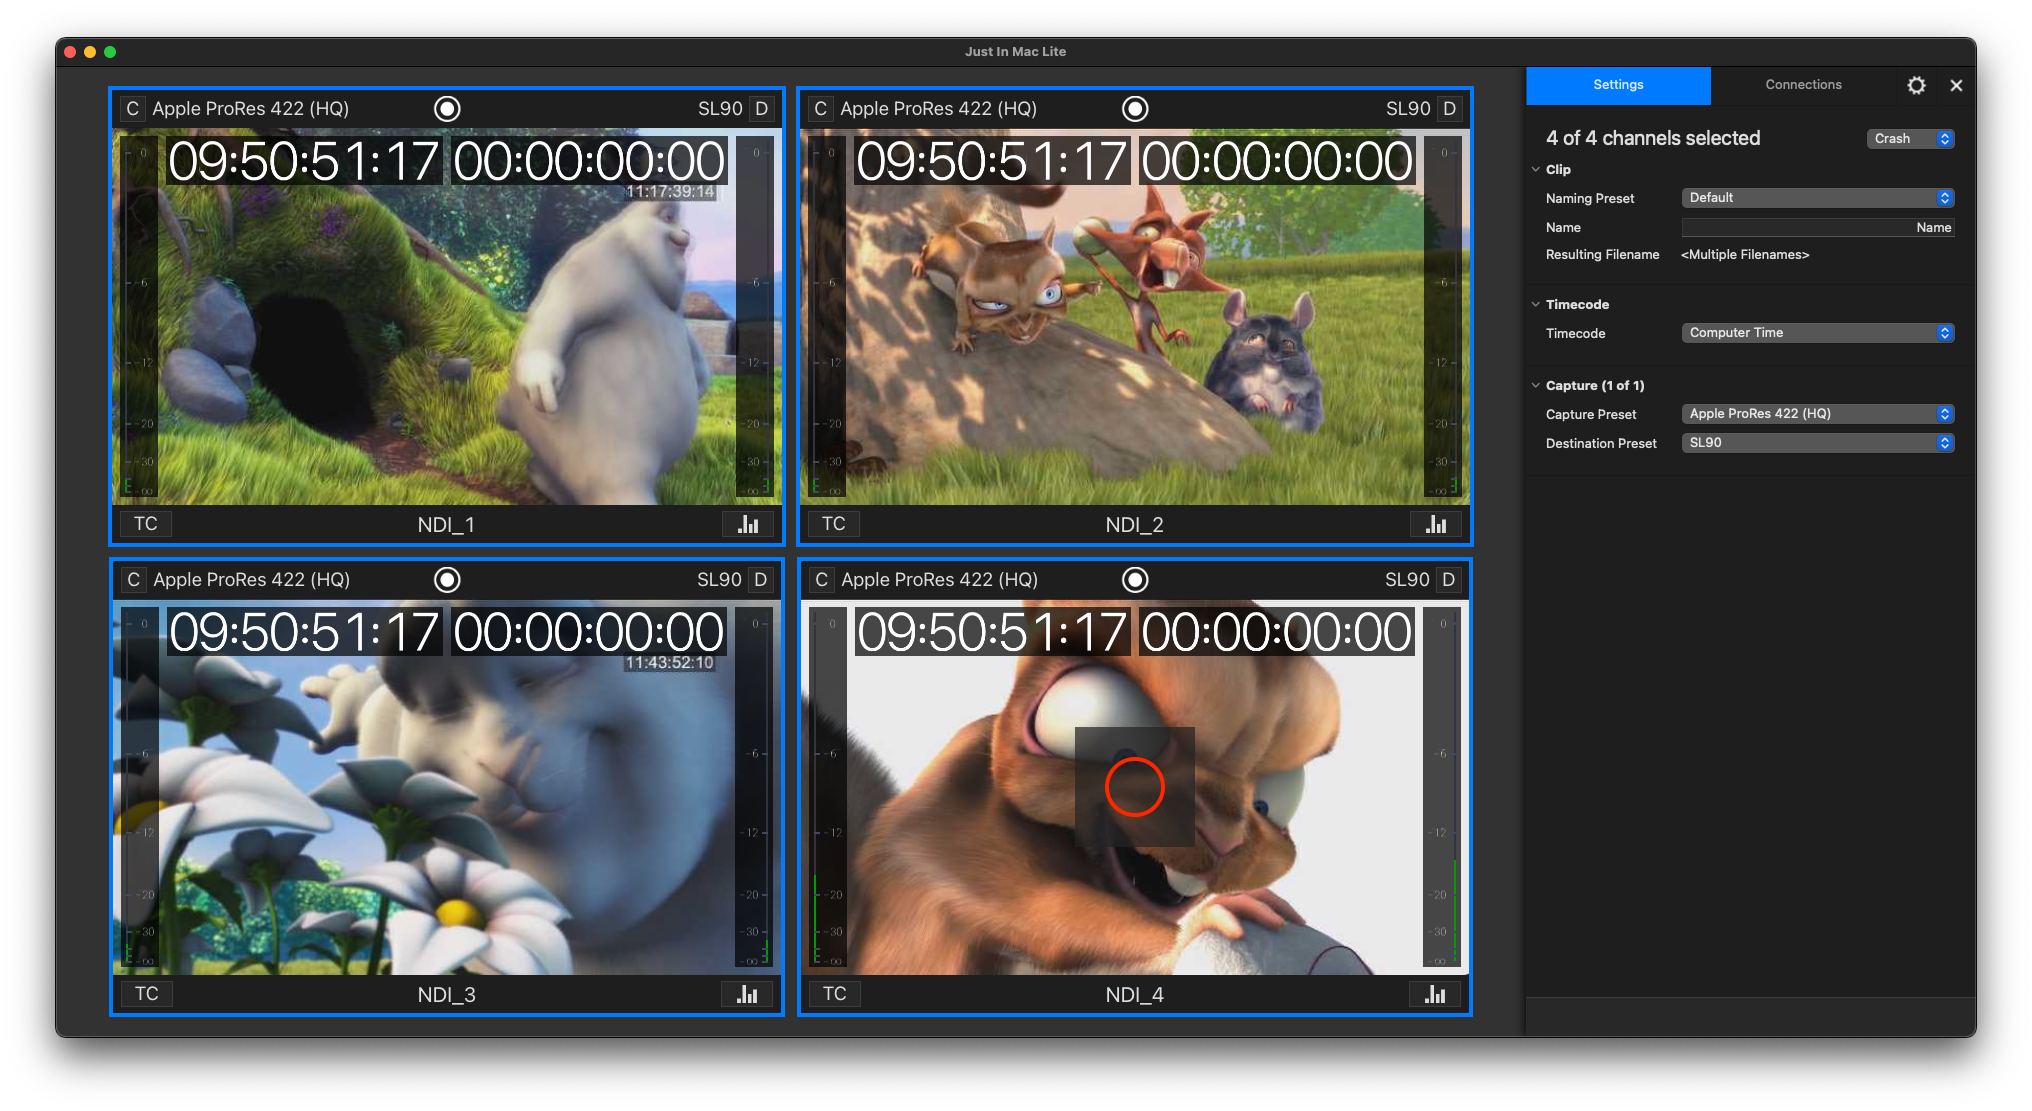This screenshot has width=2032, height=1111.
Task: Close the settings side panel
Action: [1957, 86]
